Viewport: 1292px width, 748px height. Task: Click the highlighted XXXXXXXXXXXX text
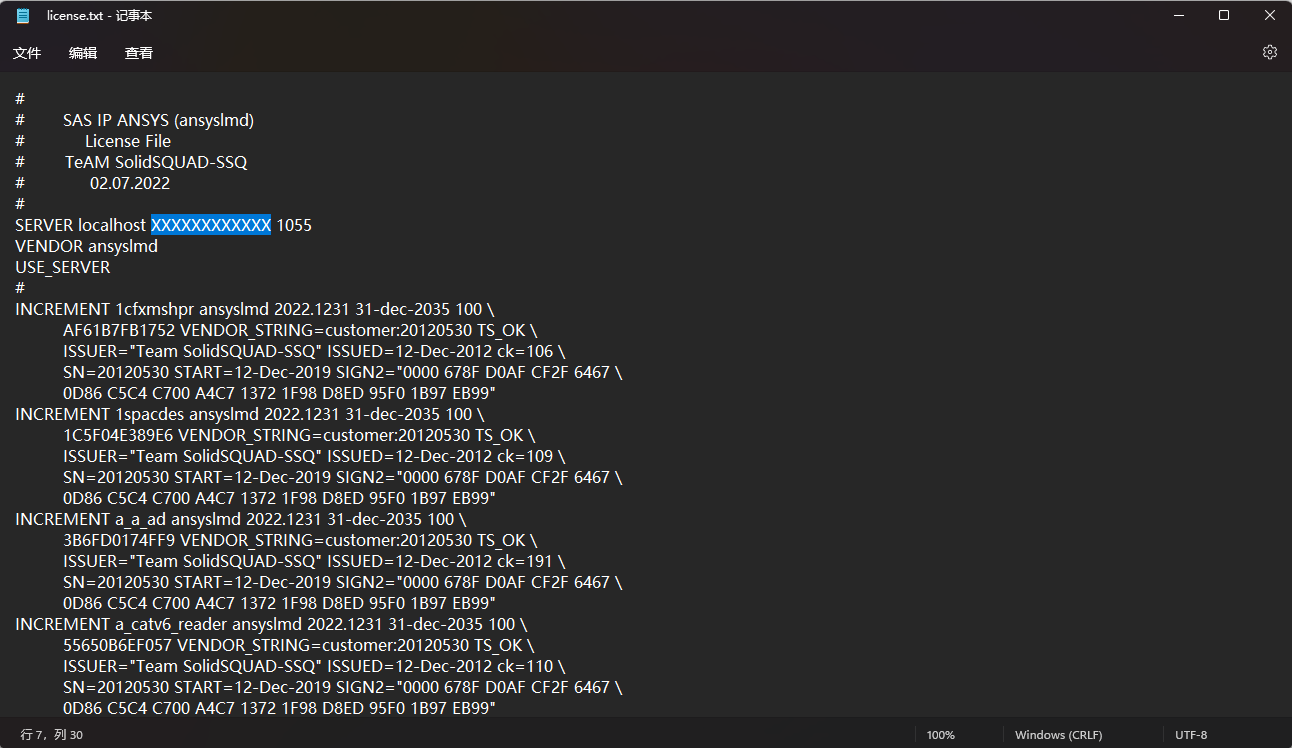pyautogui.click(x=211, y=225)
